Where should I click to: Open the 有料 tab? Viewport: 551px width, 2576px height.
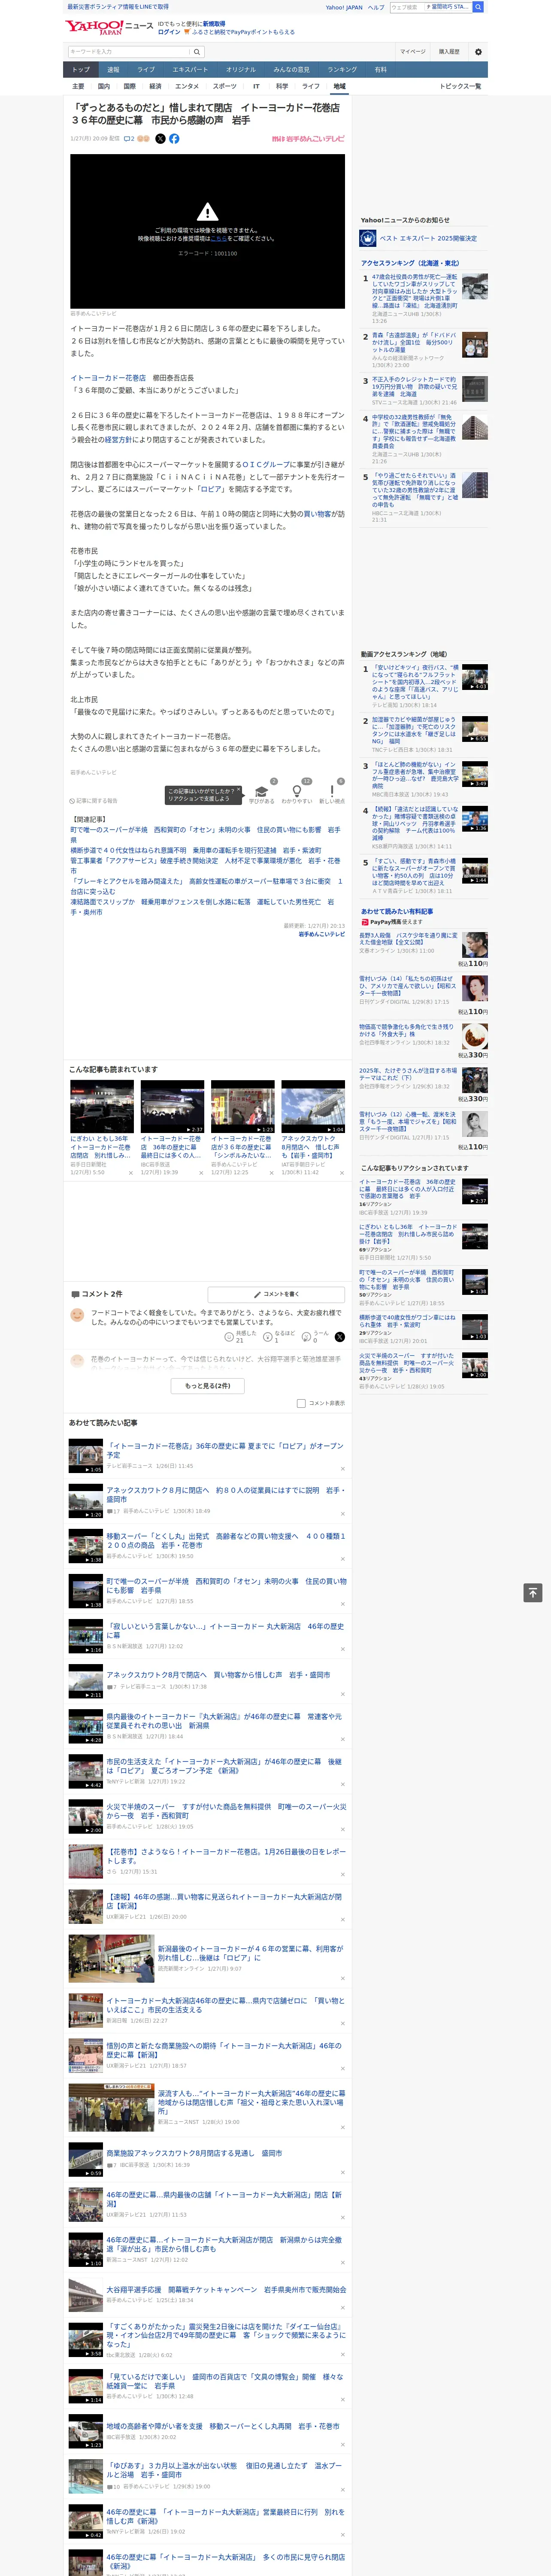[x=380, y=70]
